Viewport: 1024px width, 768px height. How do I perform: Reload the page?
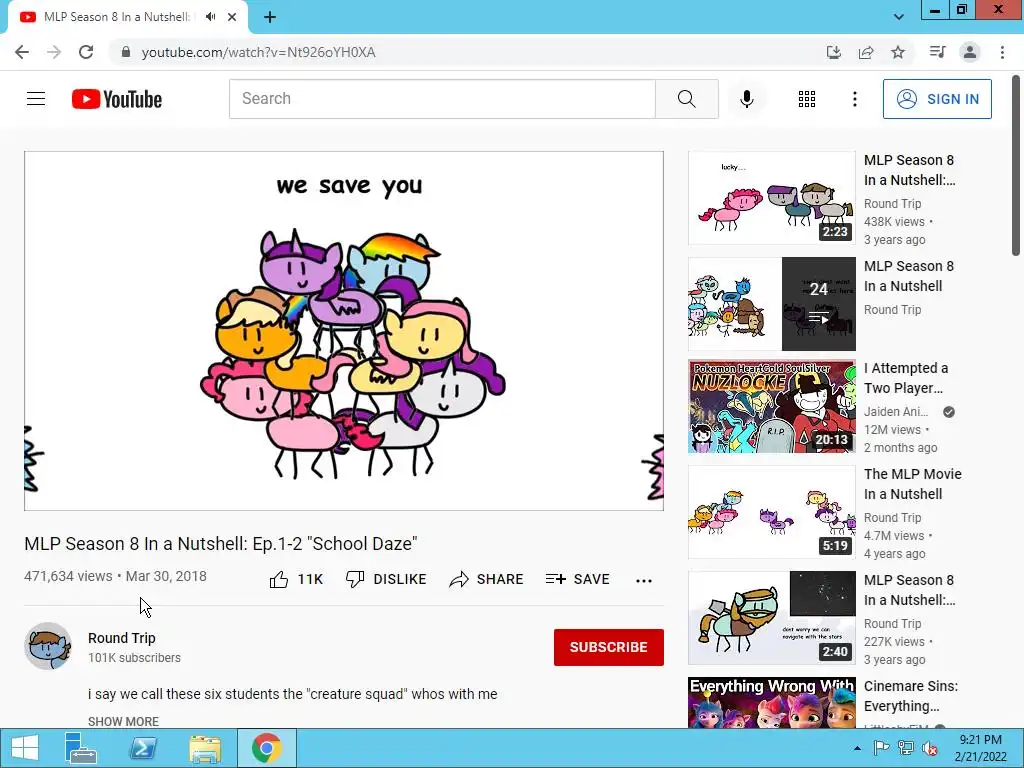tap(86, 52)
